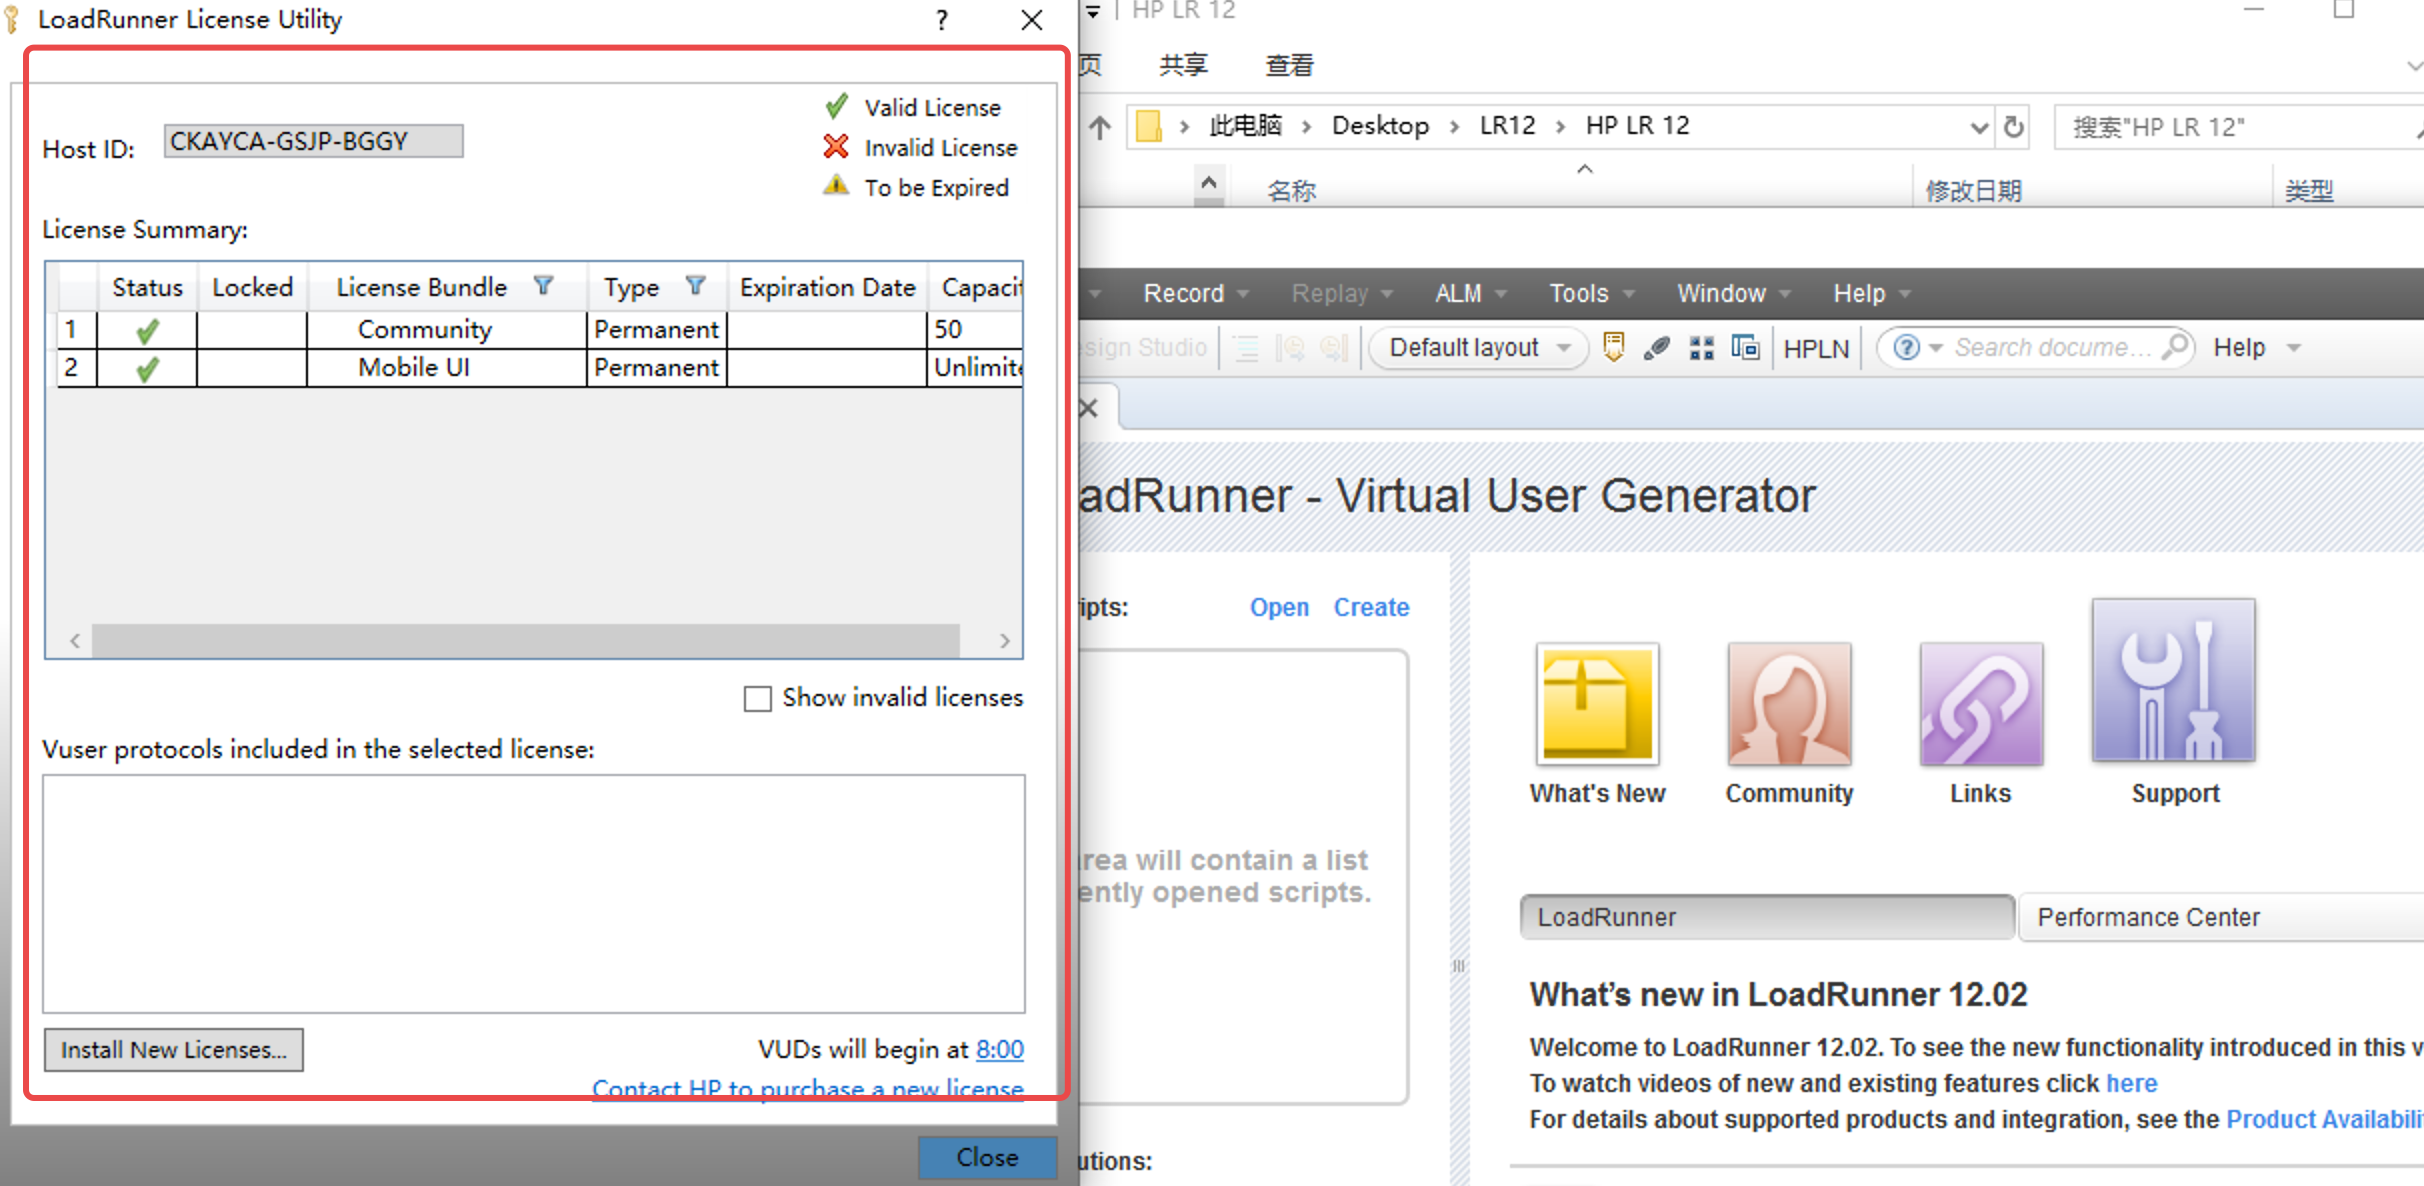Image resolution: width=2424 pixels, height=1186 pixels.
Task: Click the refresh icon in the Explorer address bar
Action: click(2013, 126)
